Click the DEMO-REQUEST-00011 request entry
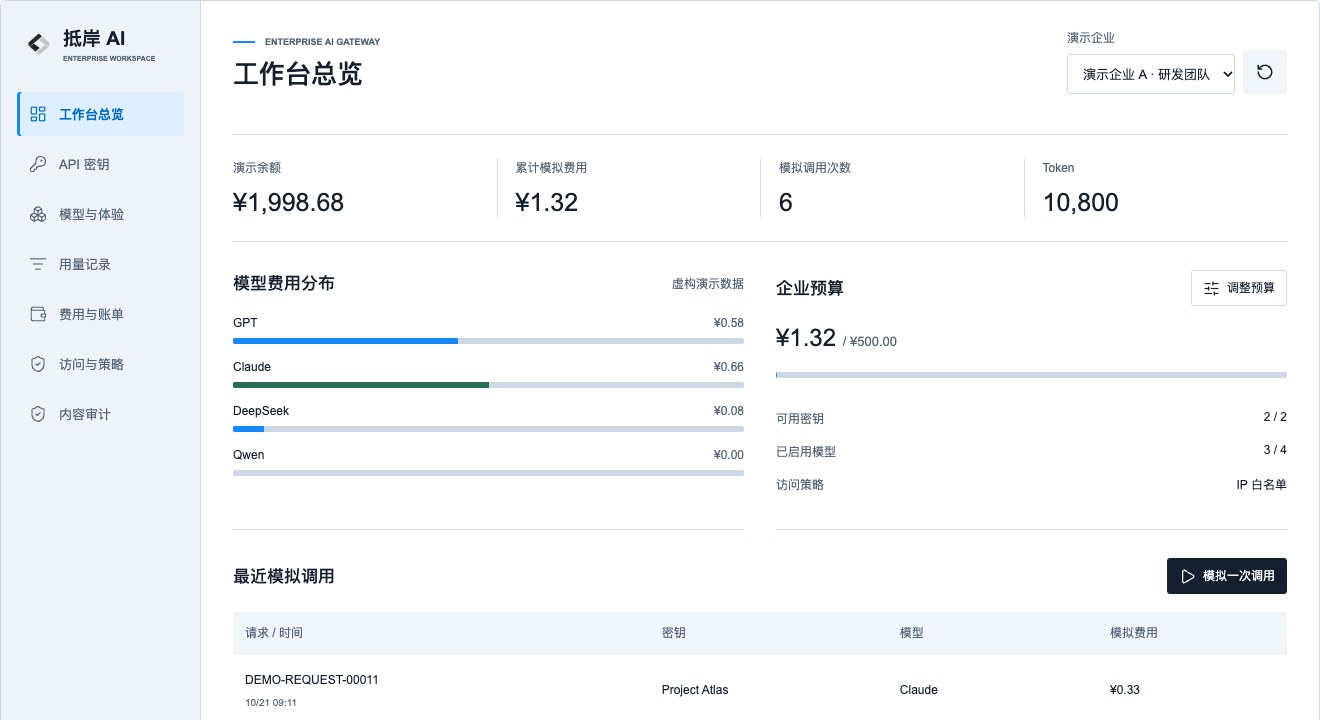Screen dimensions: 1320x720 312,680
